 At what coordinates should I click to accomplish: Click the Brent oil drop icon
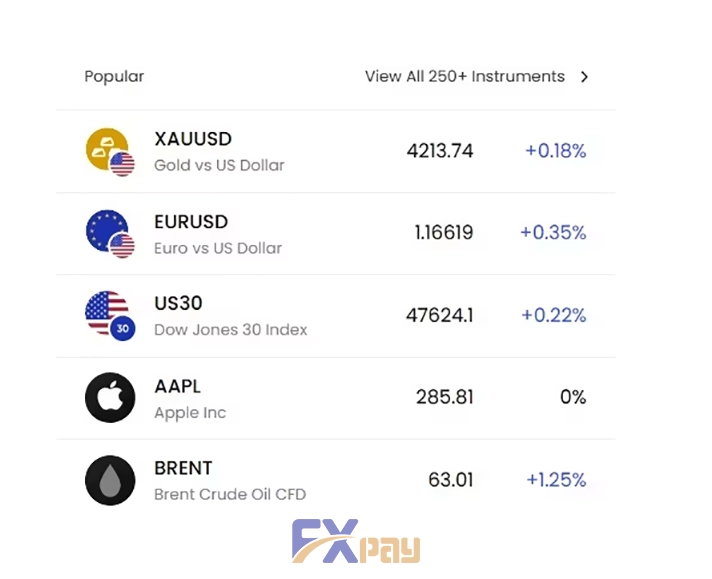[x=110, y=480]
